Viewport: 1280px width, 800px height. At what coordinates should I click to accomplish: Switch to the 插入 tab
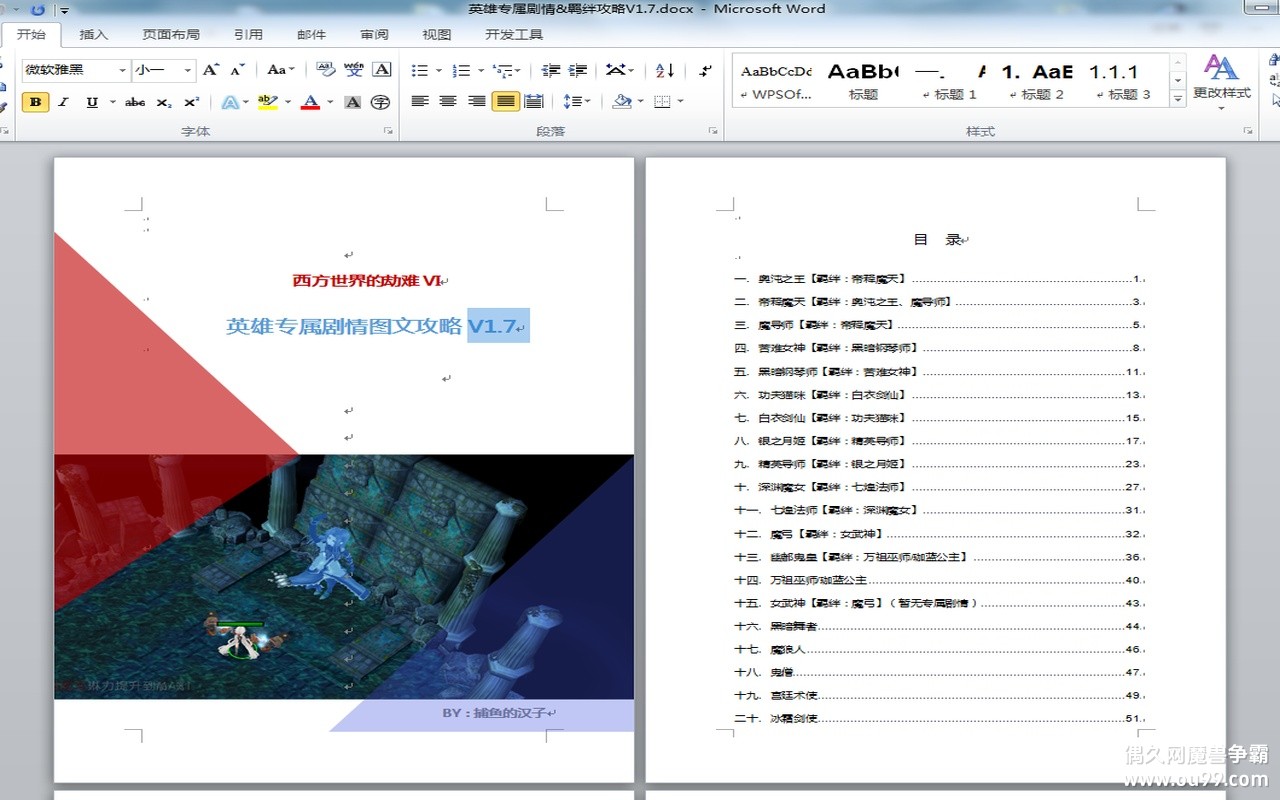pos(93,34)
